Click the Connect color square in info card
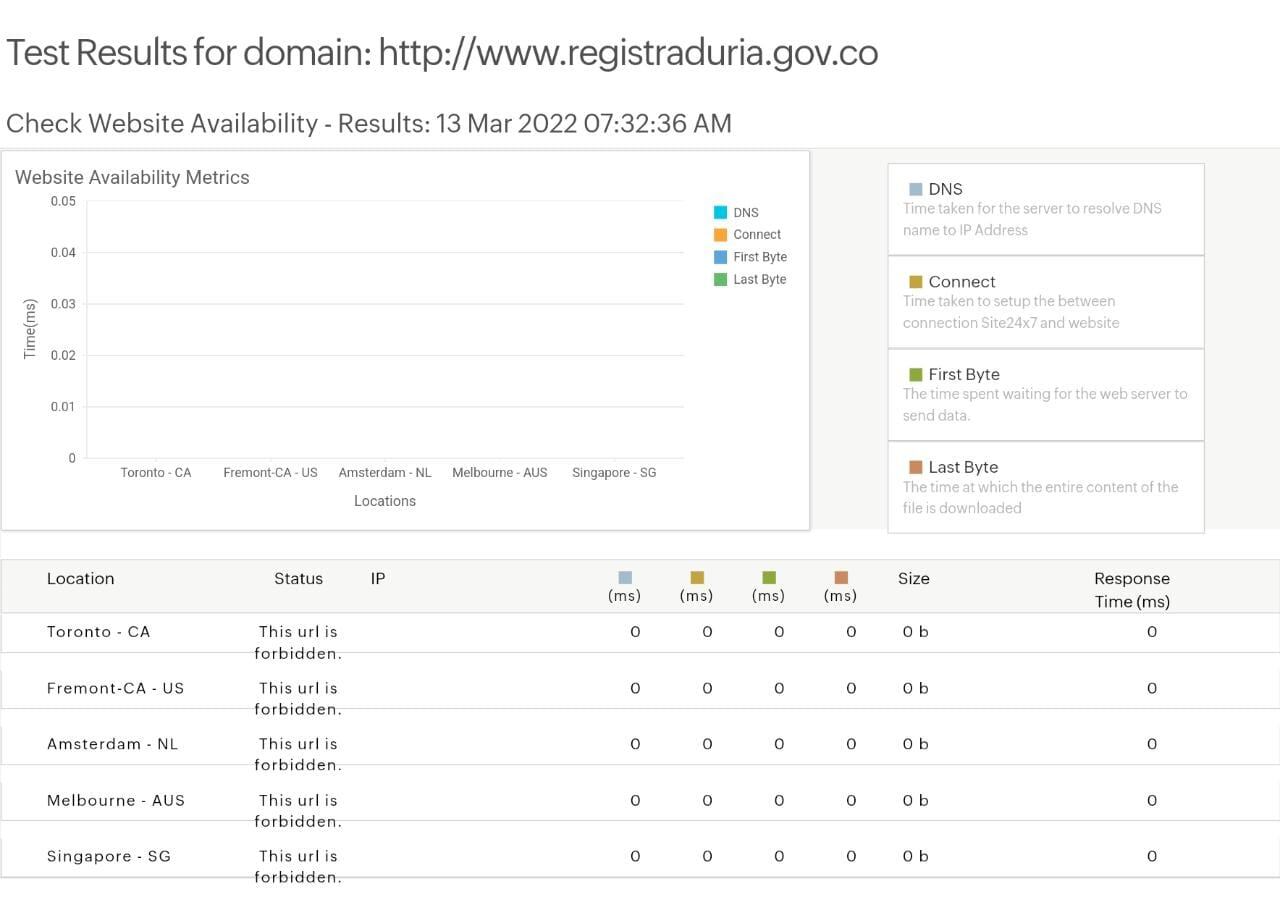The image size is (1280, 910). coord(915,282)
